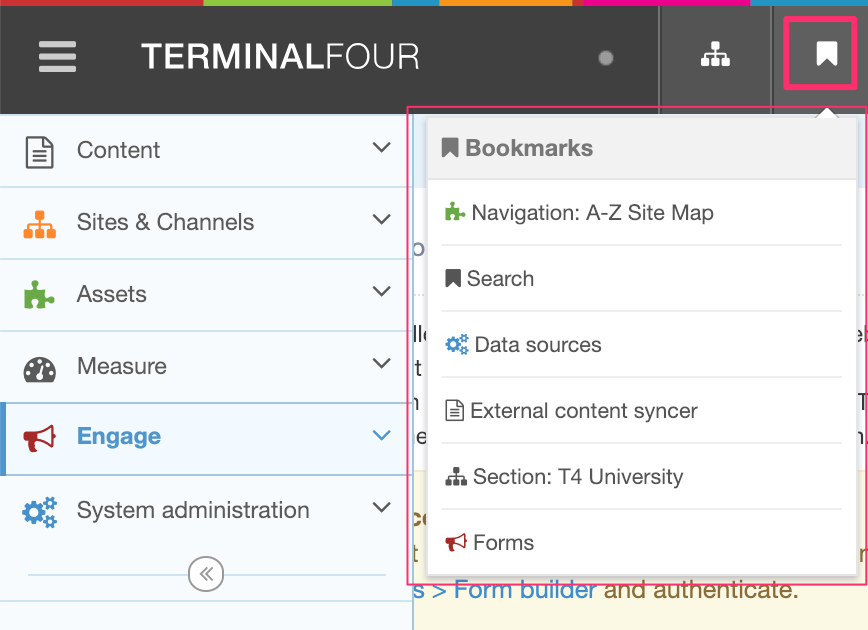The image size is (868, 630).
Task: Expand the Content section chevron
Action: (381, 147)
